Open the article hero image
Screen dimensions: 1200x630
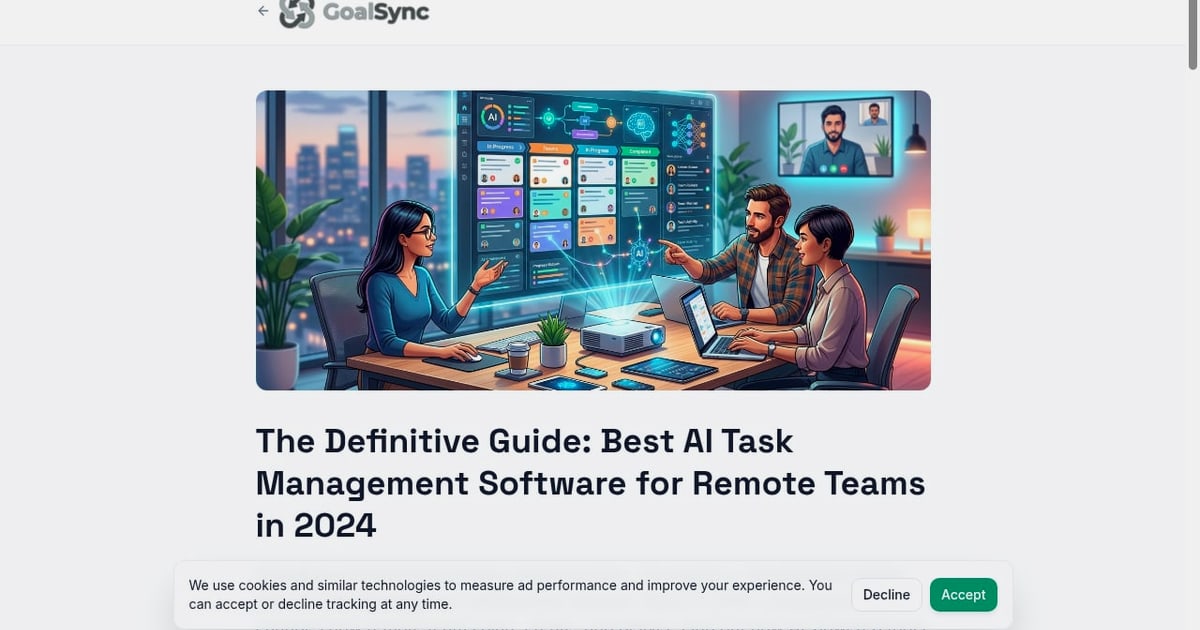point(593,240)
